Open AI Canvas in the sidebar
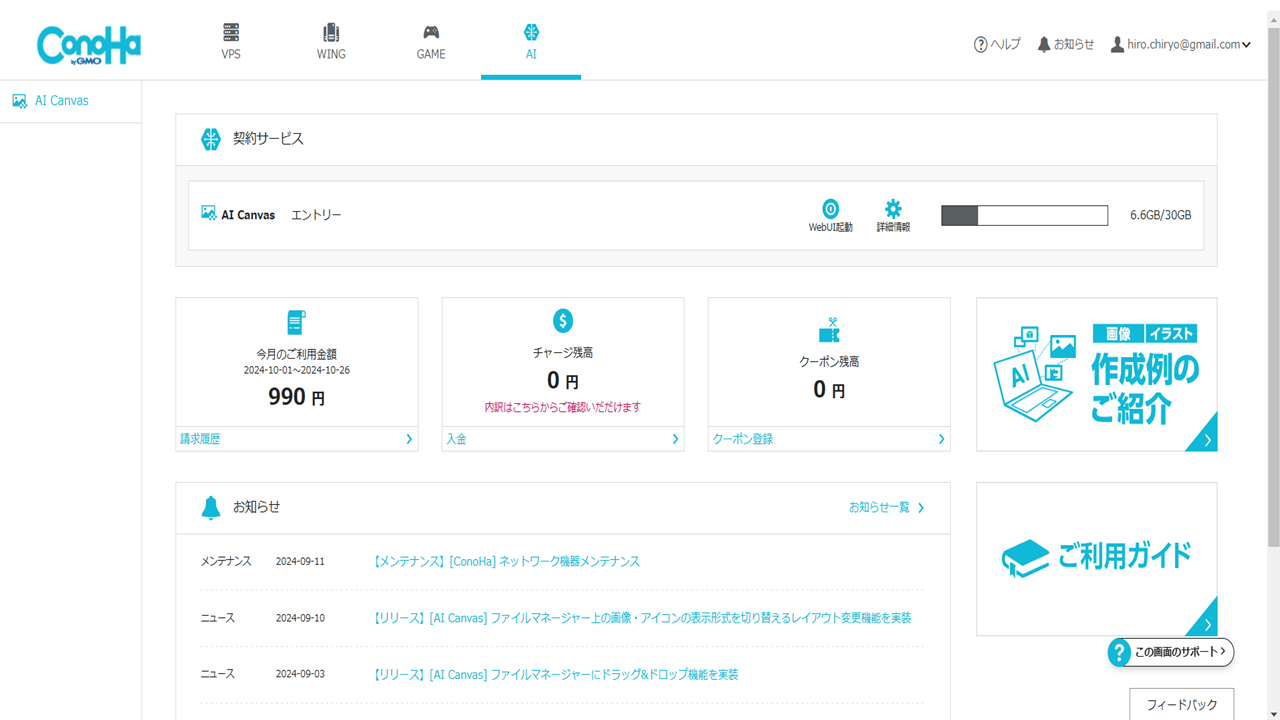 point(71,101)
